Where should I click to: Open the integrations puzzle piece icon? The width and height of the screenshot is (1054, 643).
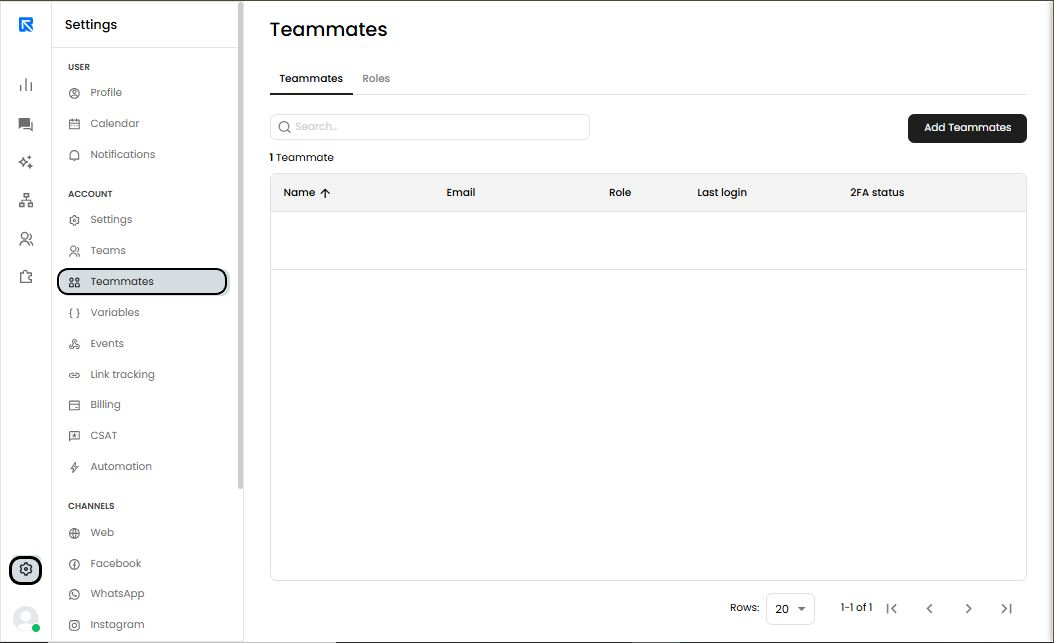coord(26,277)
